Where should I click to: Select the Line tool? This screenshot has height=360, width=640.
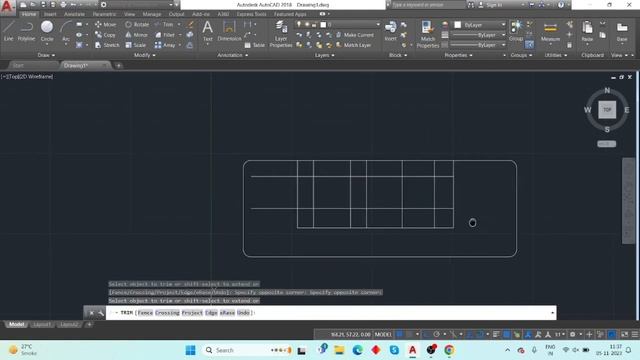coord(9,31)
